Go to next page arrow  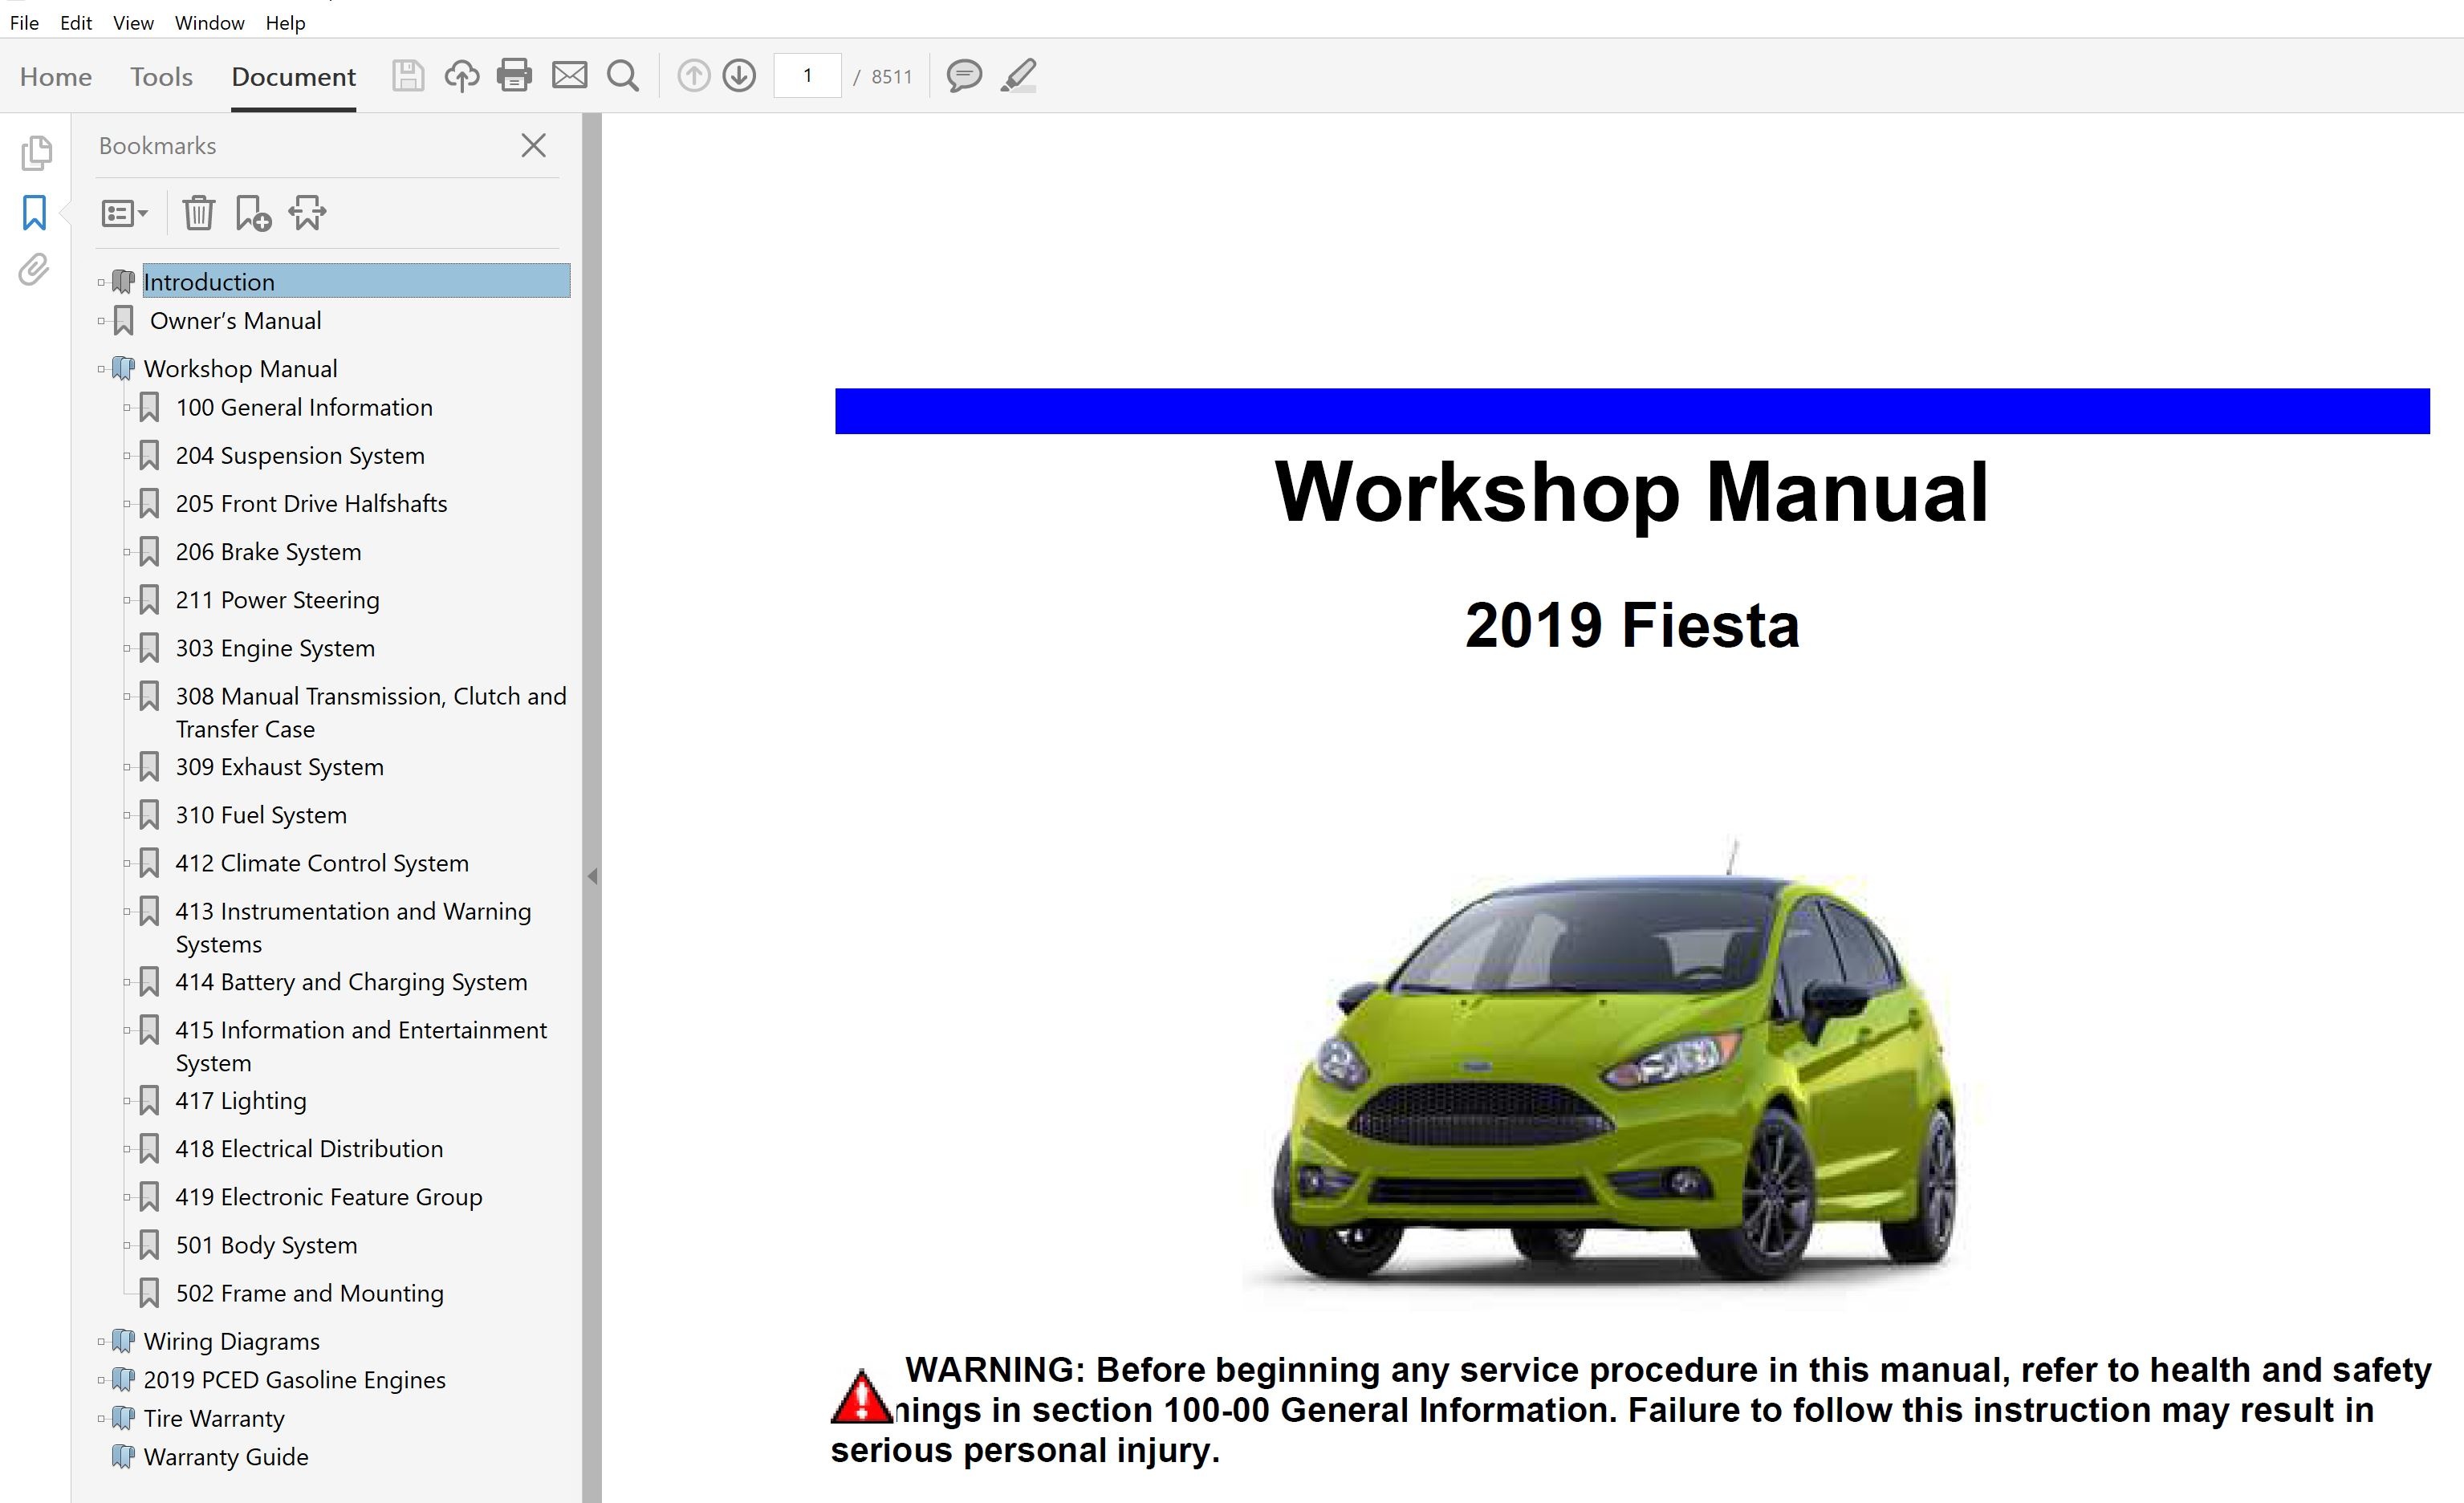pyautogui.click(x=739, y=76)
